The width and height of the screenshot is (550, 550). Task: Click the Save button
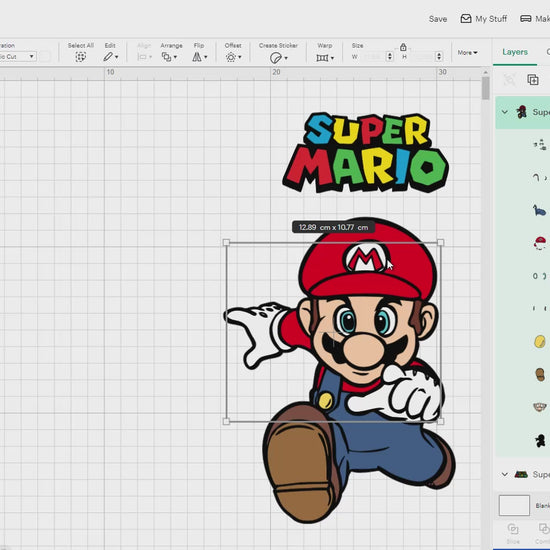438,19
